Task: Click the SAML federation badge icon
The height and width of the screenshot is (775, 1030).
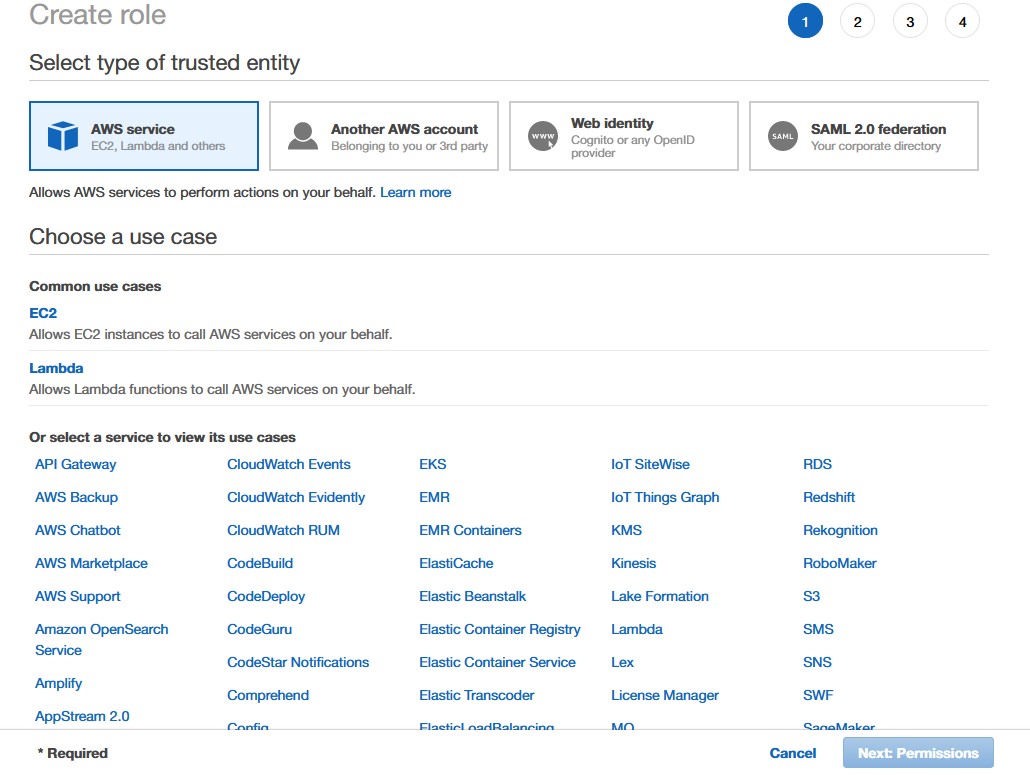Action: (783, 136)
